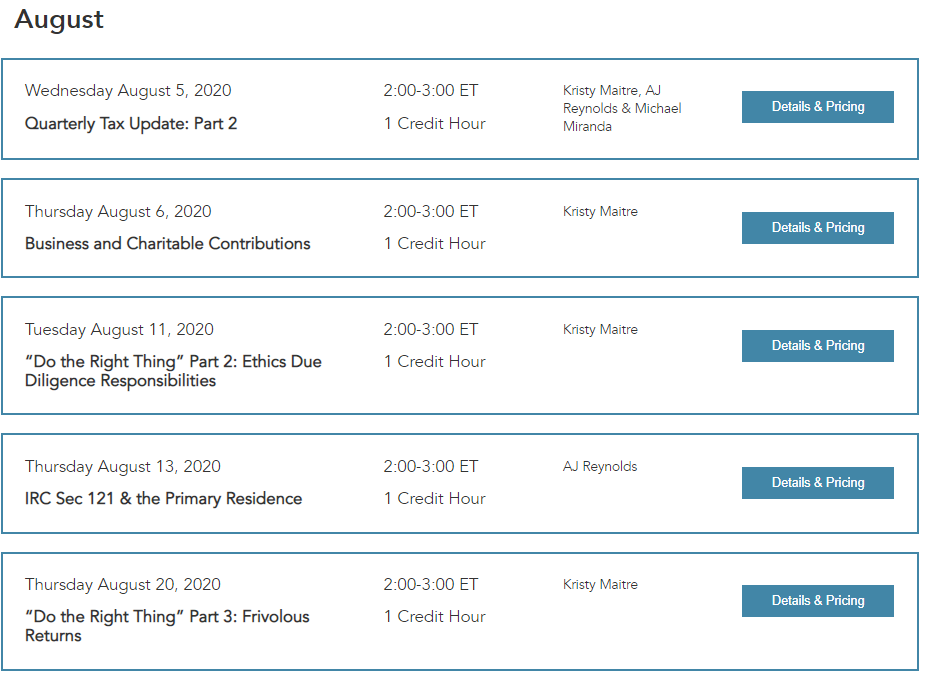Screen dimensions: 926x677
Task: Click 1 Credit Hour on the August 20 card
Action: coord(435,617)
